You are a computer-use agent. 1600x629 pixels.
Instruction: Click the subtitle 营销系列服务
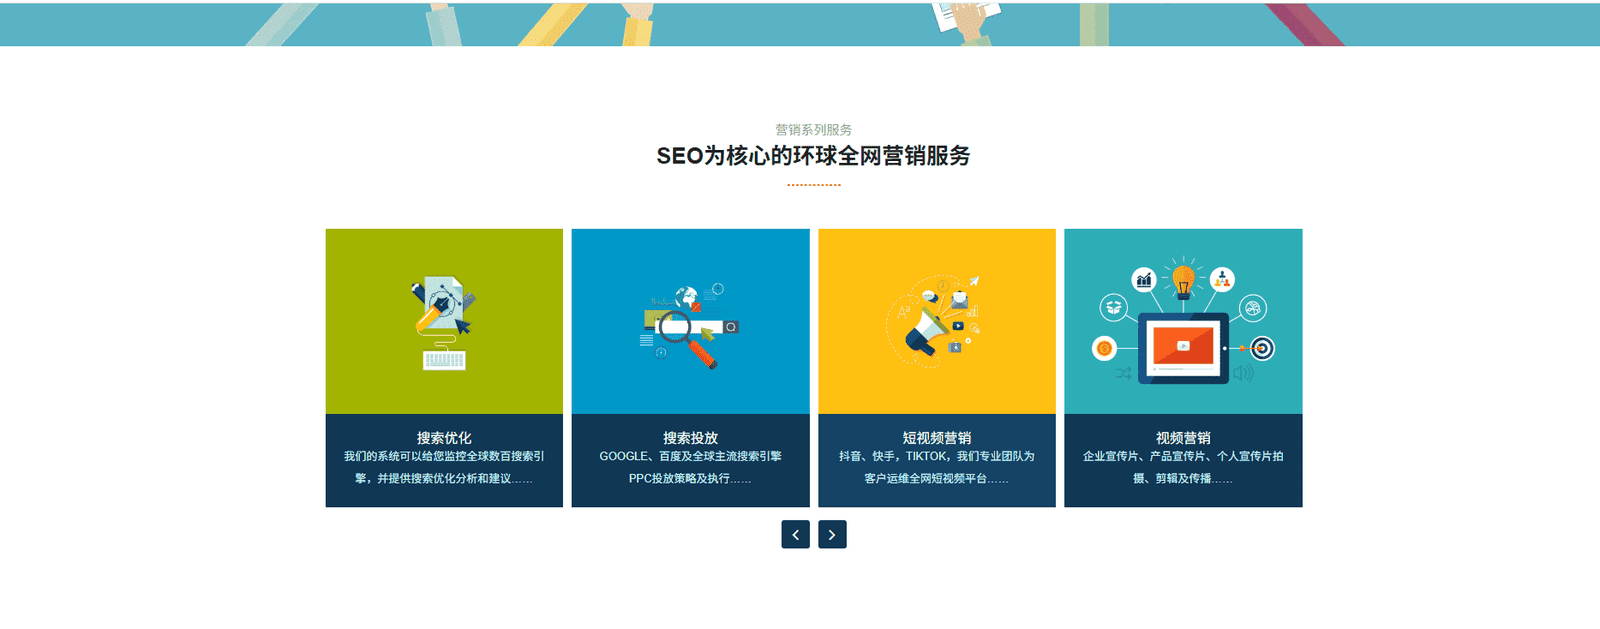pos(813,130)
